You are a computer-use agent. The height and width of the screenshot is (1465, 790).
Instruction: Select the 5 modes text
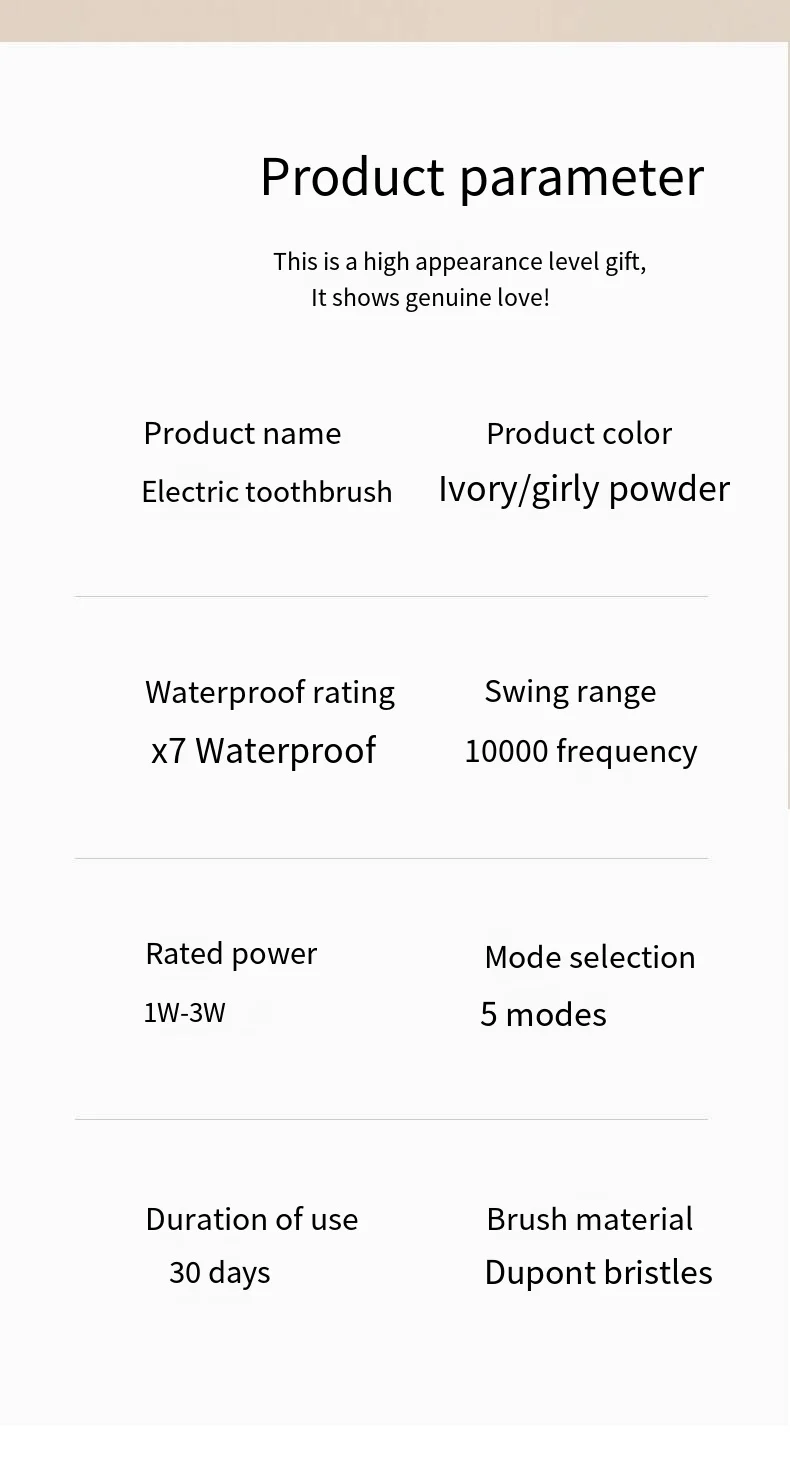click(543, 1015)
